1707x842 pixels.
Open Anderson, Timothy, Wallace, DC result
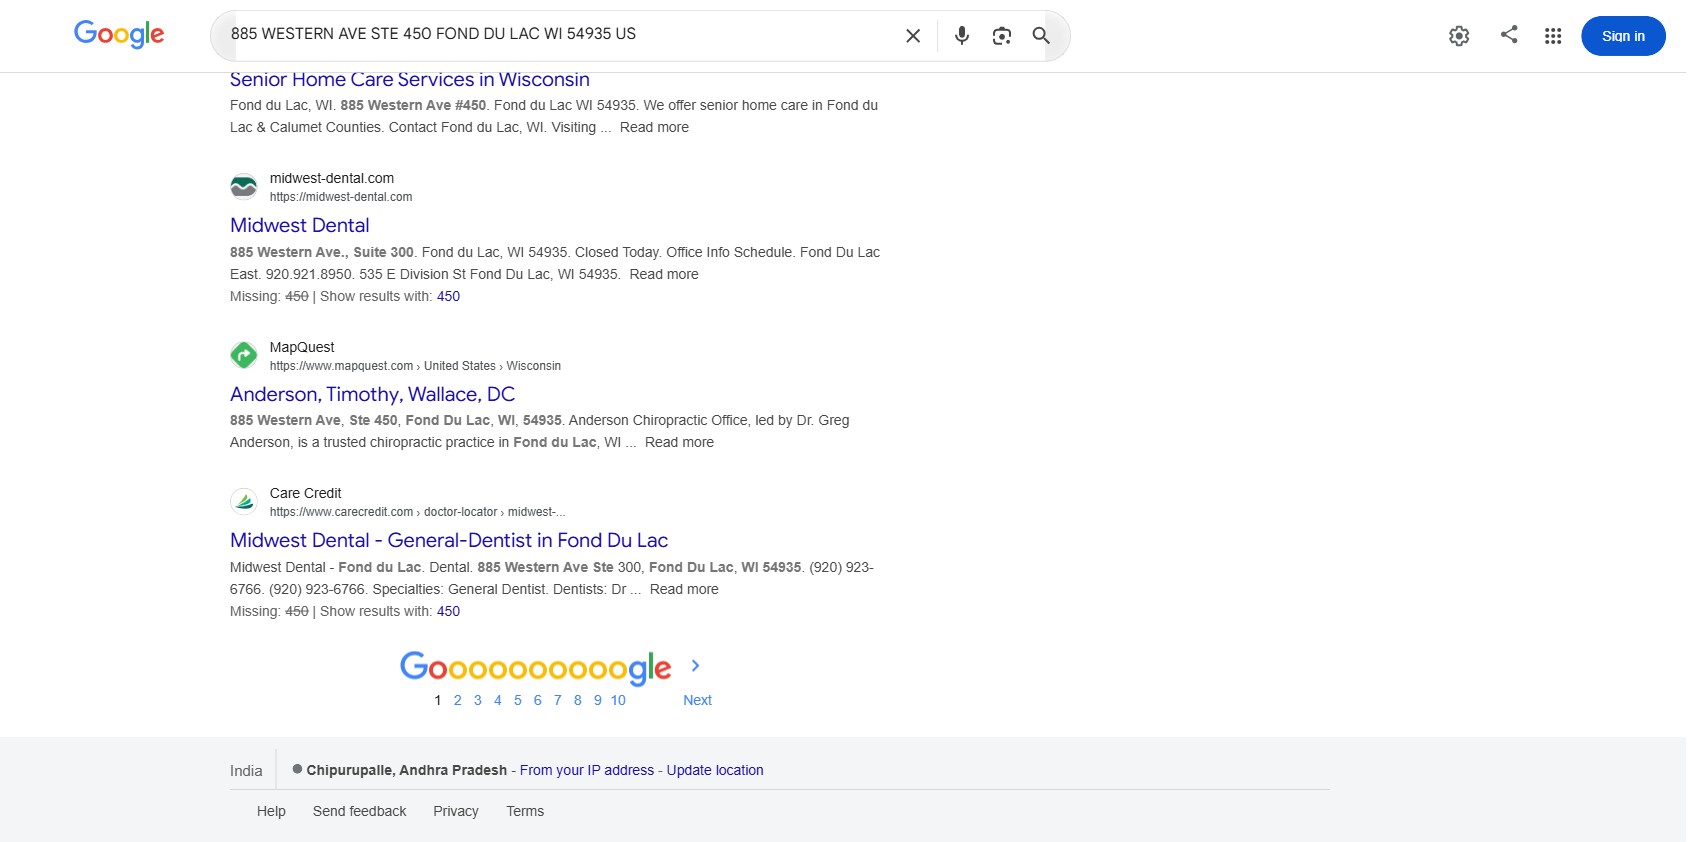pos(373,395)
